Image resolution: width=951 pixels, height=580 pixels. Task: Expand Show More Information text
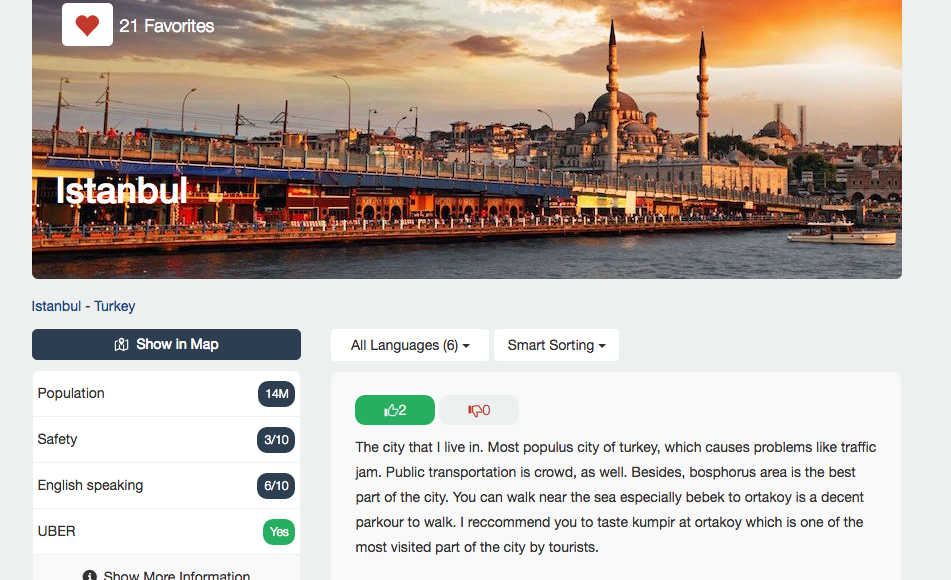pyautogui.click(x=176, y=575)
